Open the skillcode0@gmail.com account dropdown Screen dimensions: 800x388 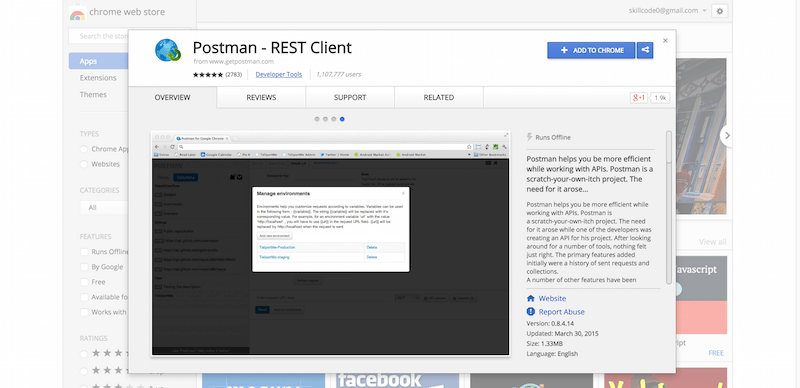668,10
